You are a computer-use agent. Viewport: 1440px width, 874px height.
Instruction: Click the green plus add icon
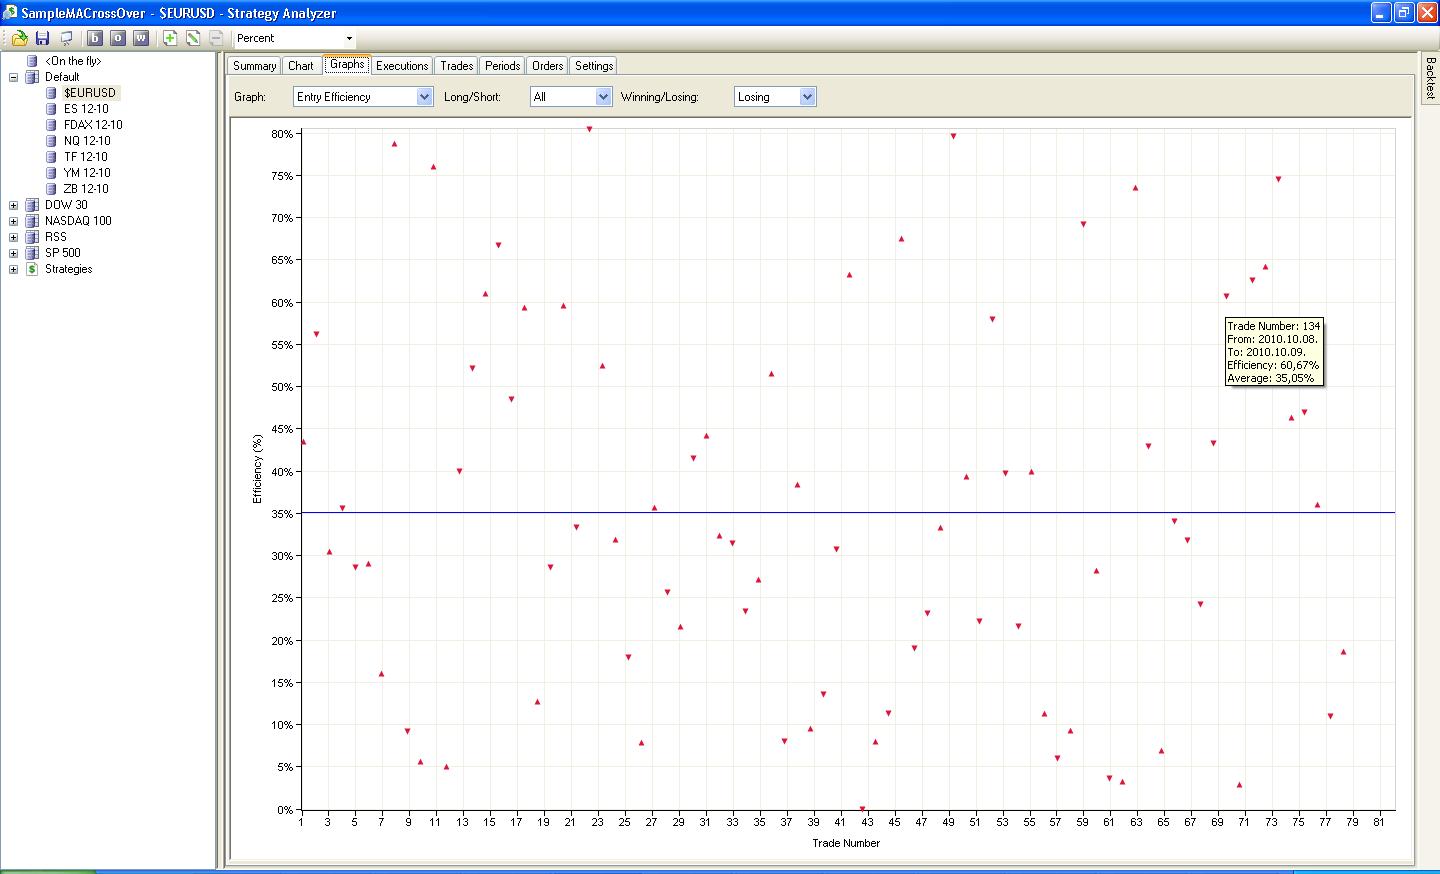(x=170, y=38)
